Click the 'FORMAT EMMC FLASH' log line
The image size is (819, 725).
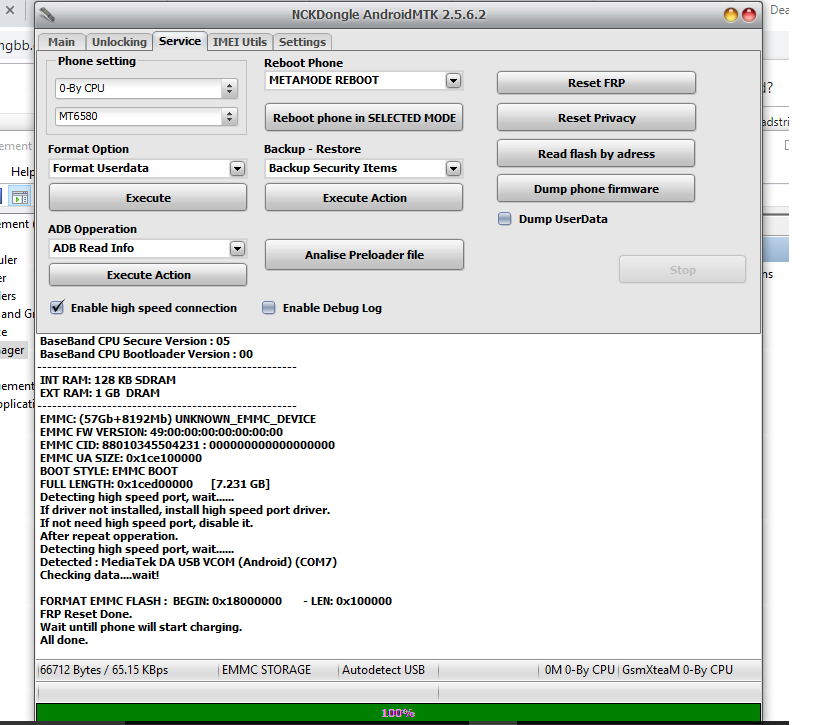click(216, 601)
